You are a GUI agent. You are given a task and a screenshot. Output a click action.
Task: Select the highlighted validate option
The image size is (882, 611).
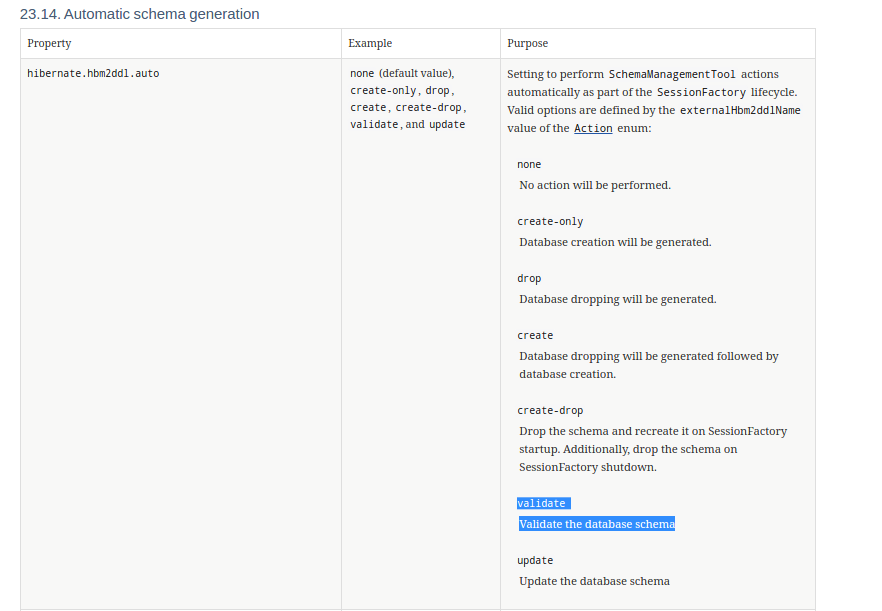tap(541, 503)
